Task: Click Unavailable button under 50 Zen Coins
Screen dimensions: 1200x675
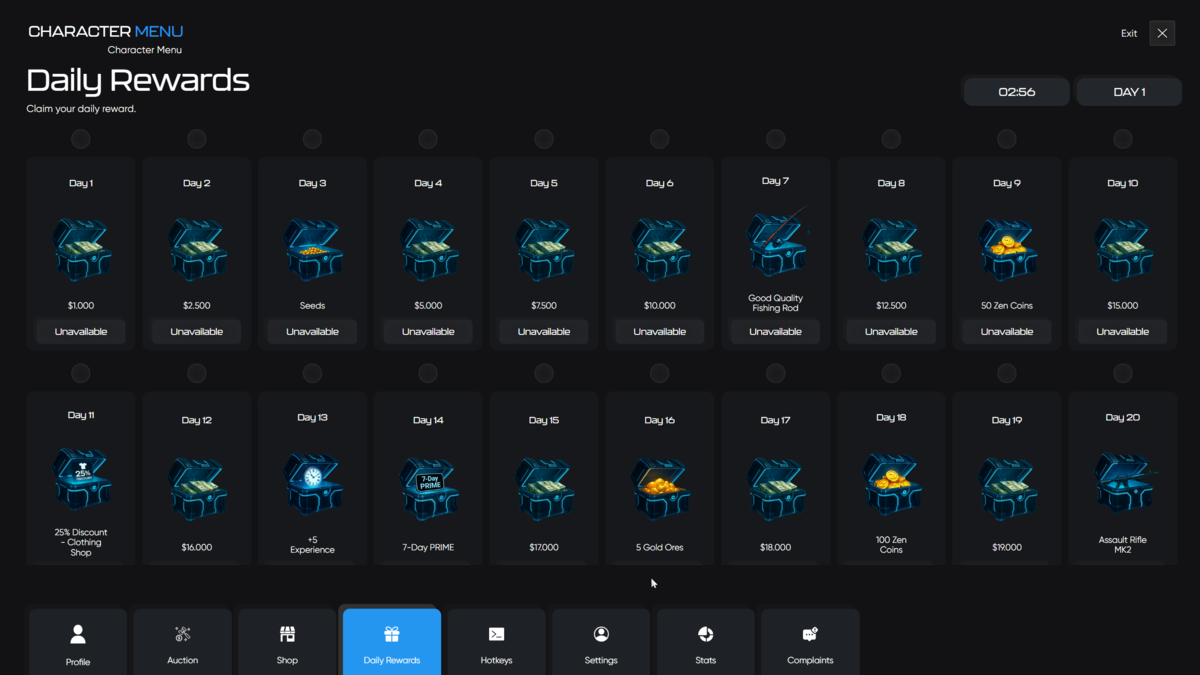Action: click(1007, 332)
